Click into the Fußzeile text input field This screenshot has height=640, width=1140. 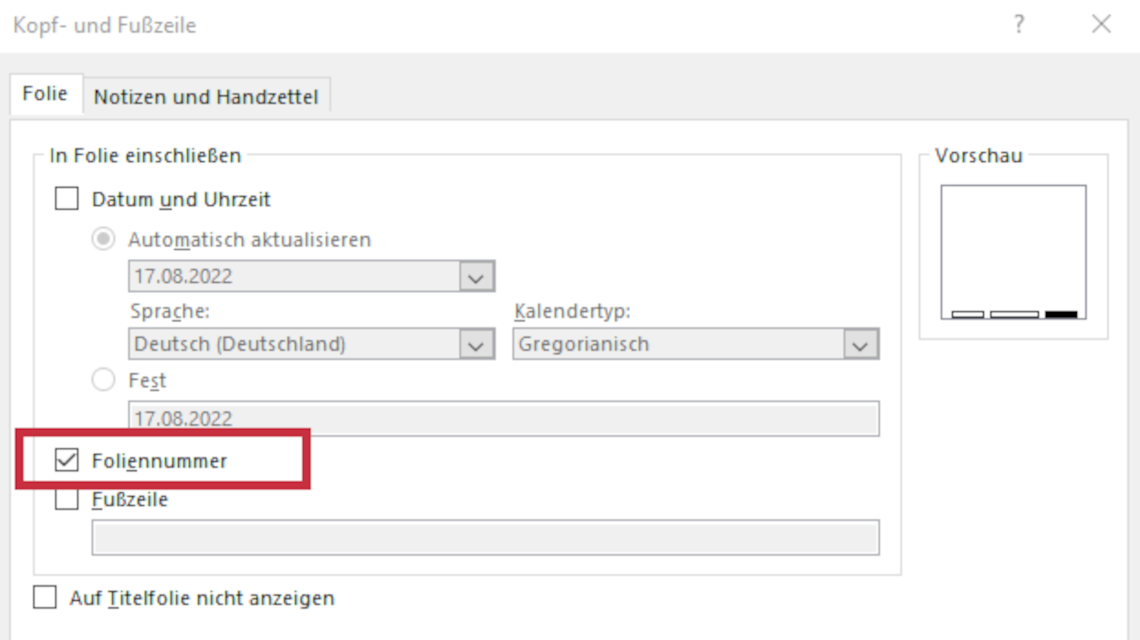click(x=486, y=537)
